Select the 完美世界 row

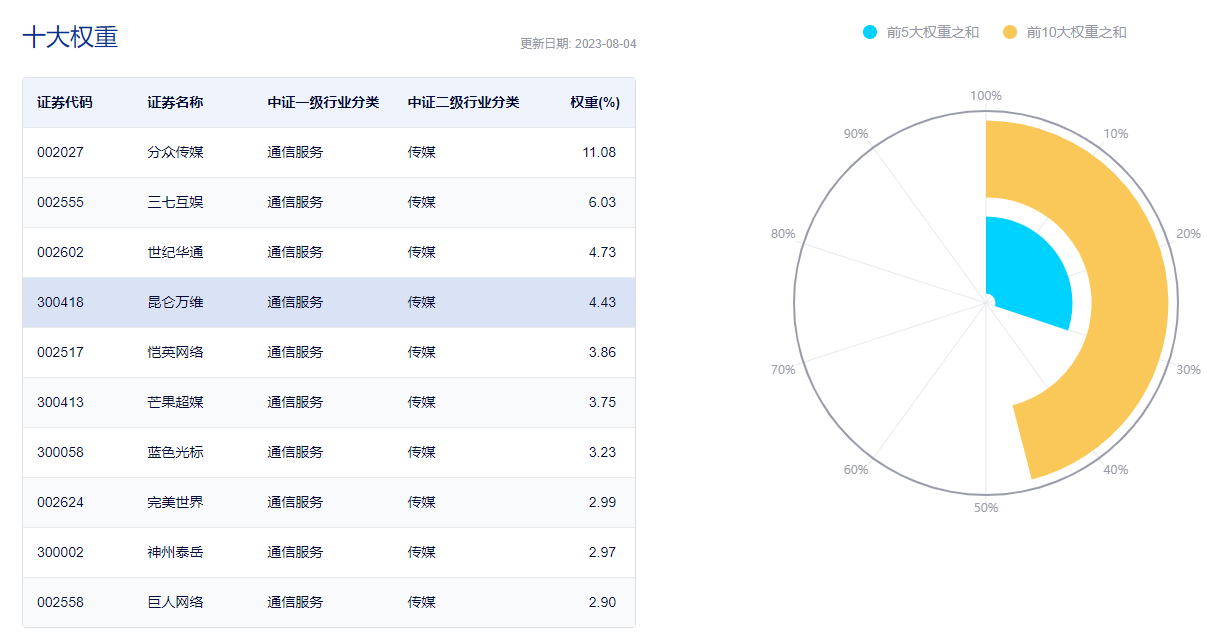click(328, 502)
